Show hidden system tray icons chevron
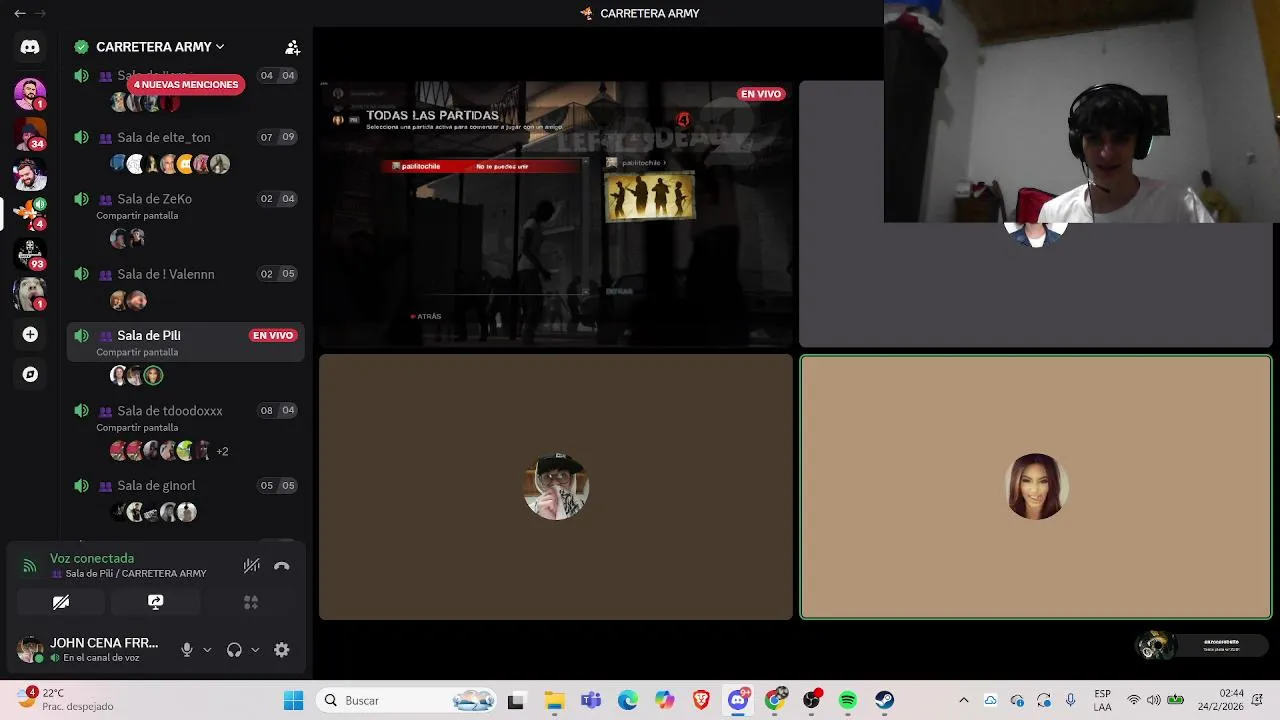Screen dimensions: 1280x720 point(963,700)
